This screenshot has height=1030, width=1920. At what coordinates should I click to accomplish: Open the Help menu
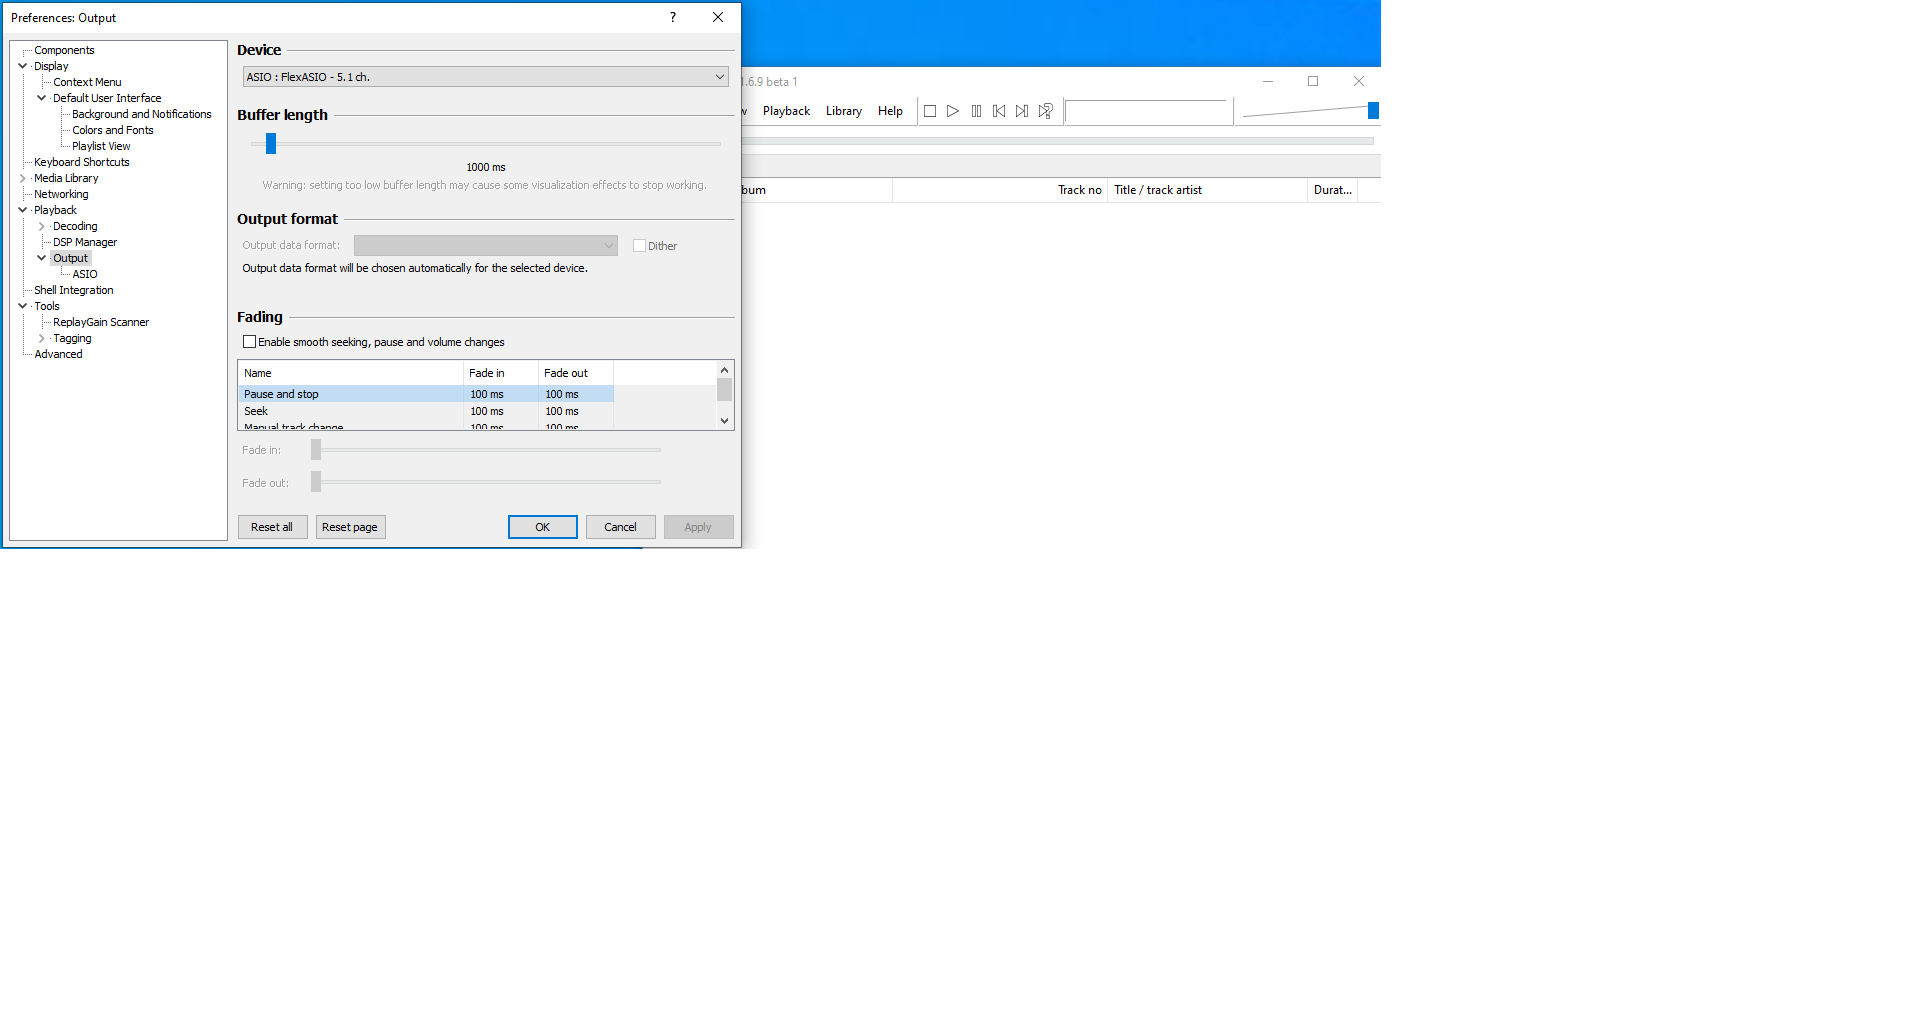[889, 111]
